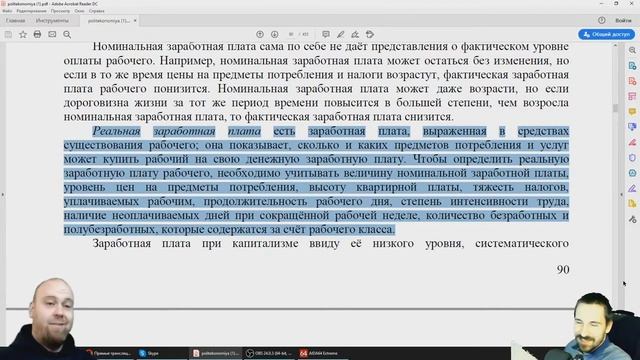
Task: Click the Sign in (Войти) link
Action: [623, 20]
